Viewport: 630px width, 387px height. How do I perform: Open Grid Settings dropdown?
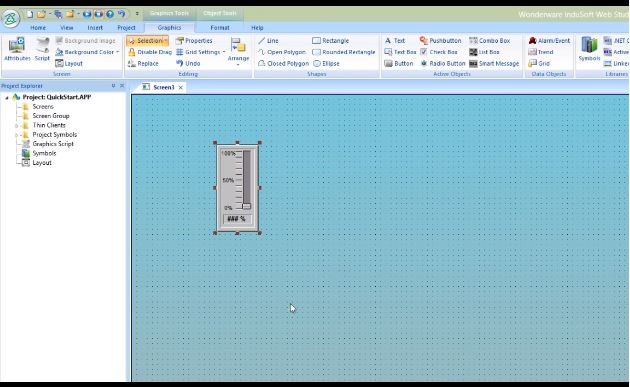(x=224, y=52)
